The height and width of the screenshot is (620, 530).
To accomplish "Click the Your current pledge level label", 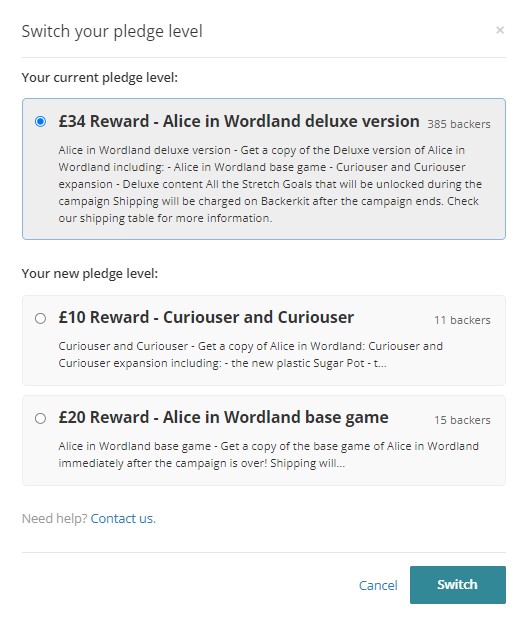I will [100, 78].
